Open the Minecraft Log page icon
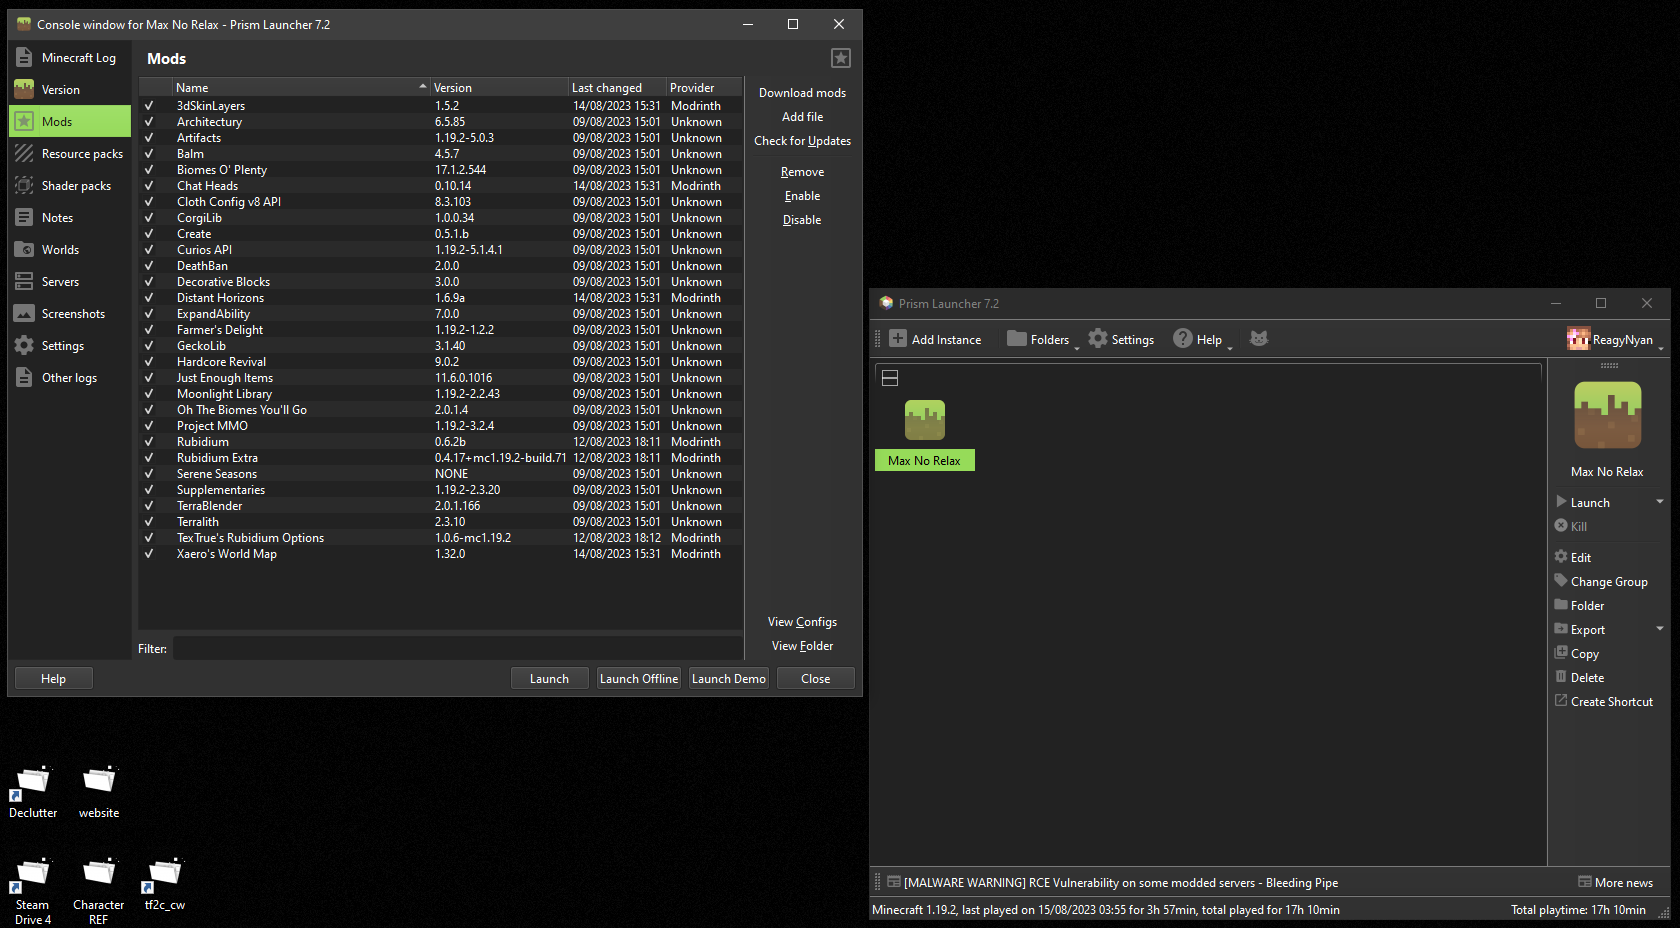 click(x=24, y=58)
